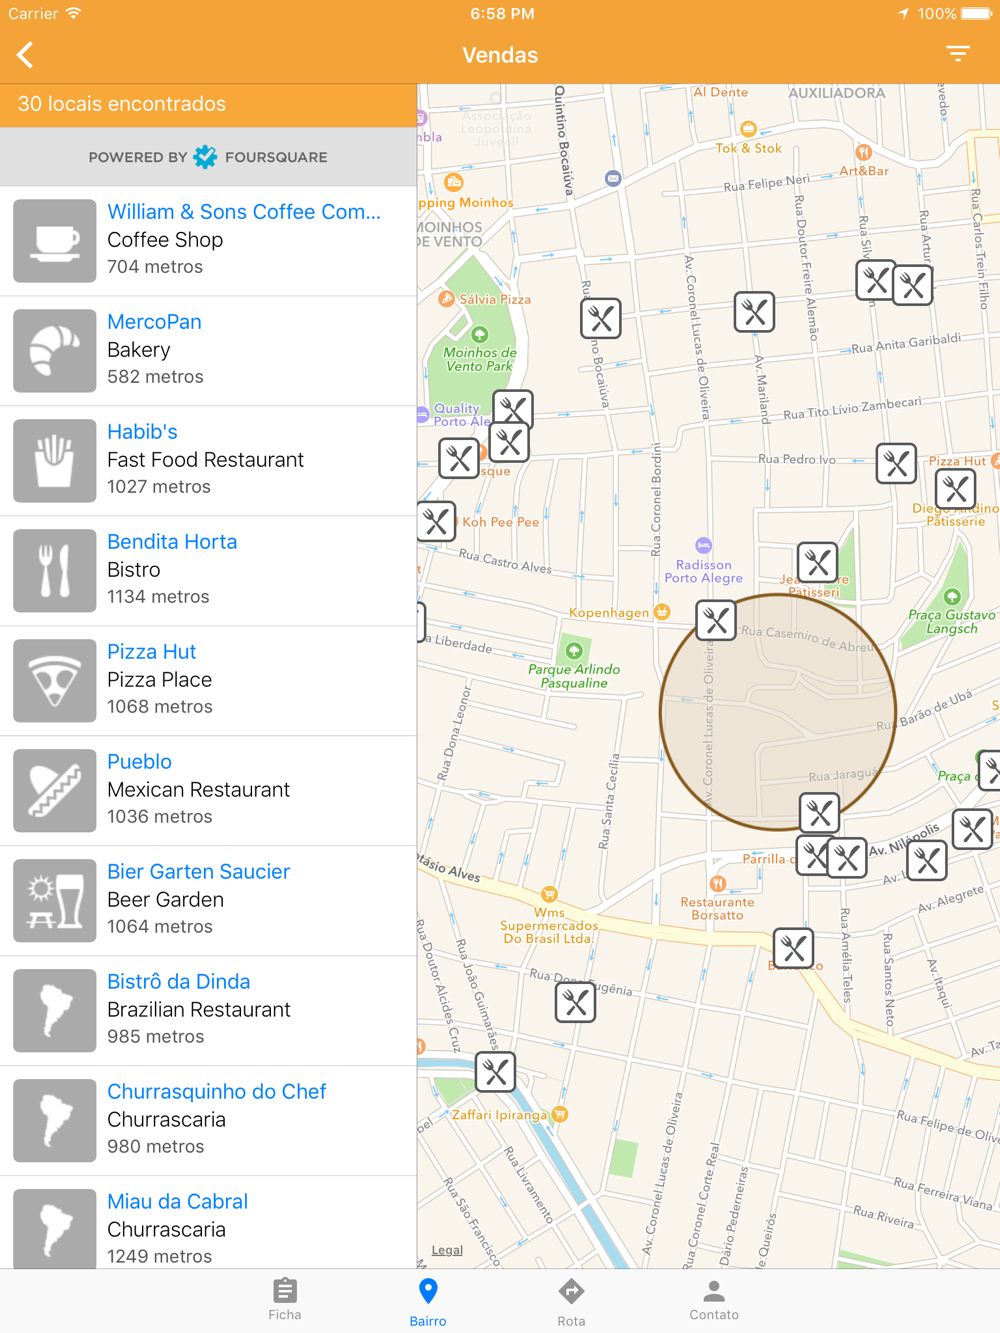The image size is (1000, 1333).
Task: Tap the croissant icon for MercoPan
Action: [x=55, y=351]
